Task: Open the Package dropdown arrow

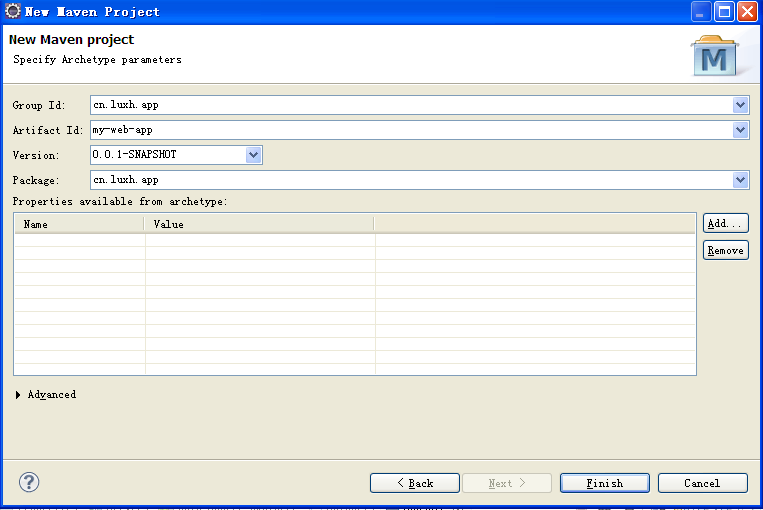Action: click(740, 180)
